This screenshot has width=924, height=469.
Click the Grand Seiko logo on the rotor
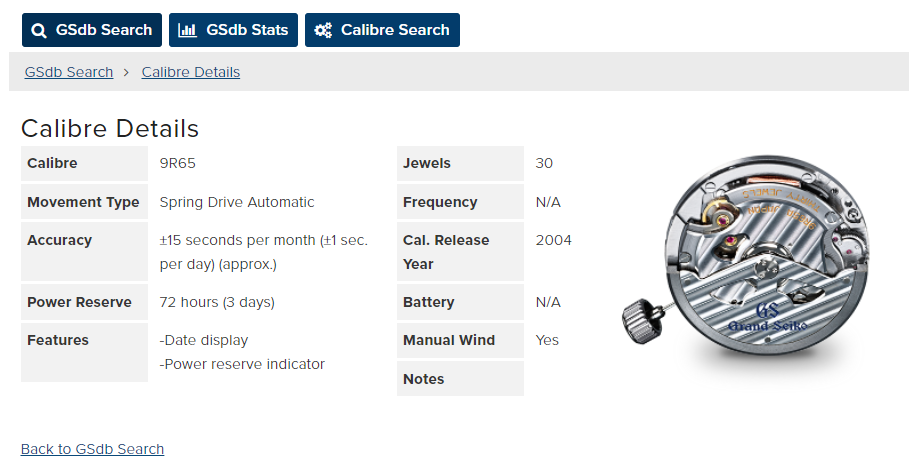coord(767,318)
